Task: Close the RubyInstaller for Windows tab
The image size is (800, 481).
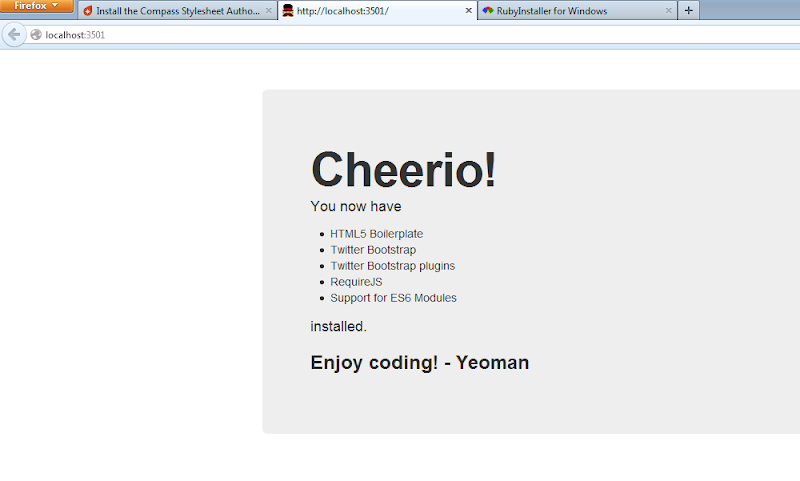Action: tap(668, 11)
